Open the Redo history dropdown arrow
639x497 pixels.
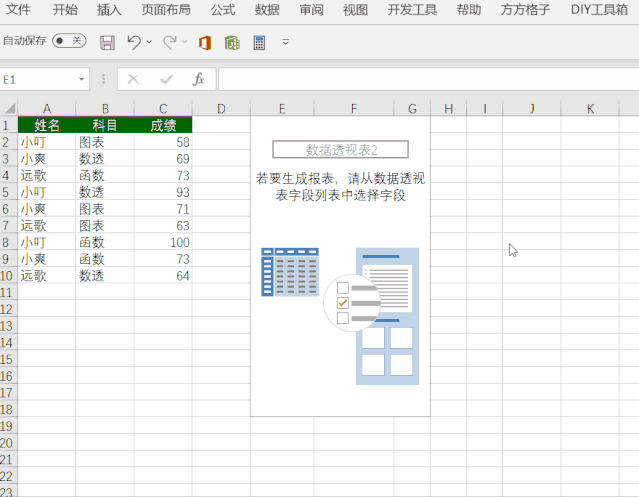click(185, 42)
